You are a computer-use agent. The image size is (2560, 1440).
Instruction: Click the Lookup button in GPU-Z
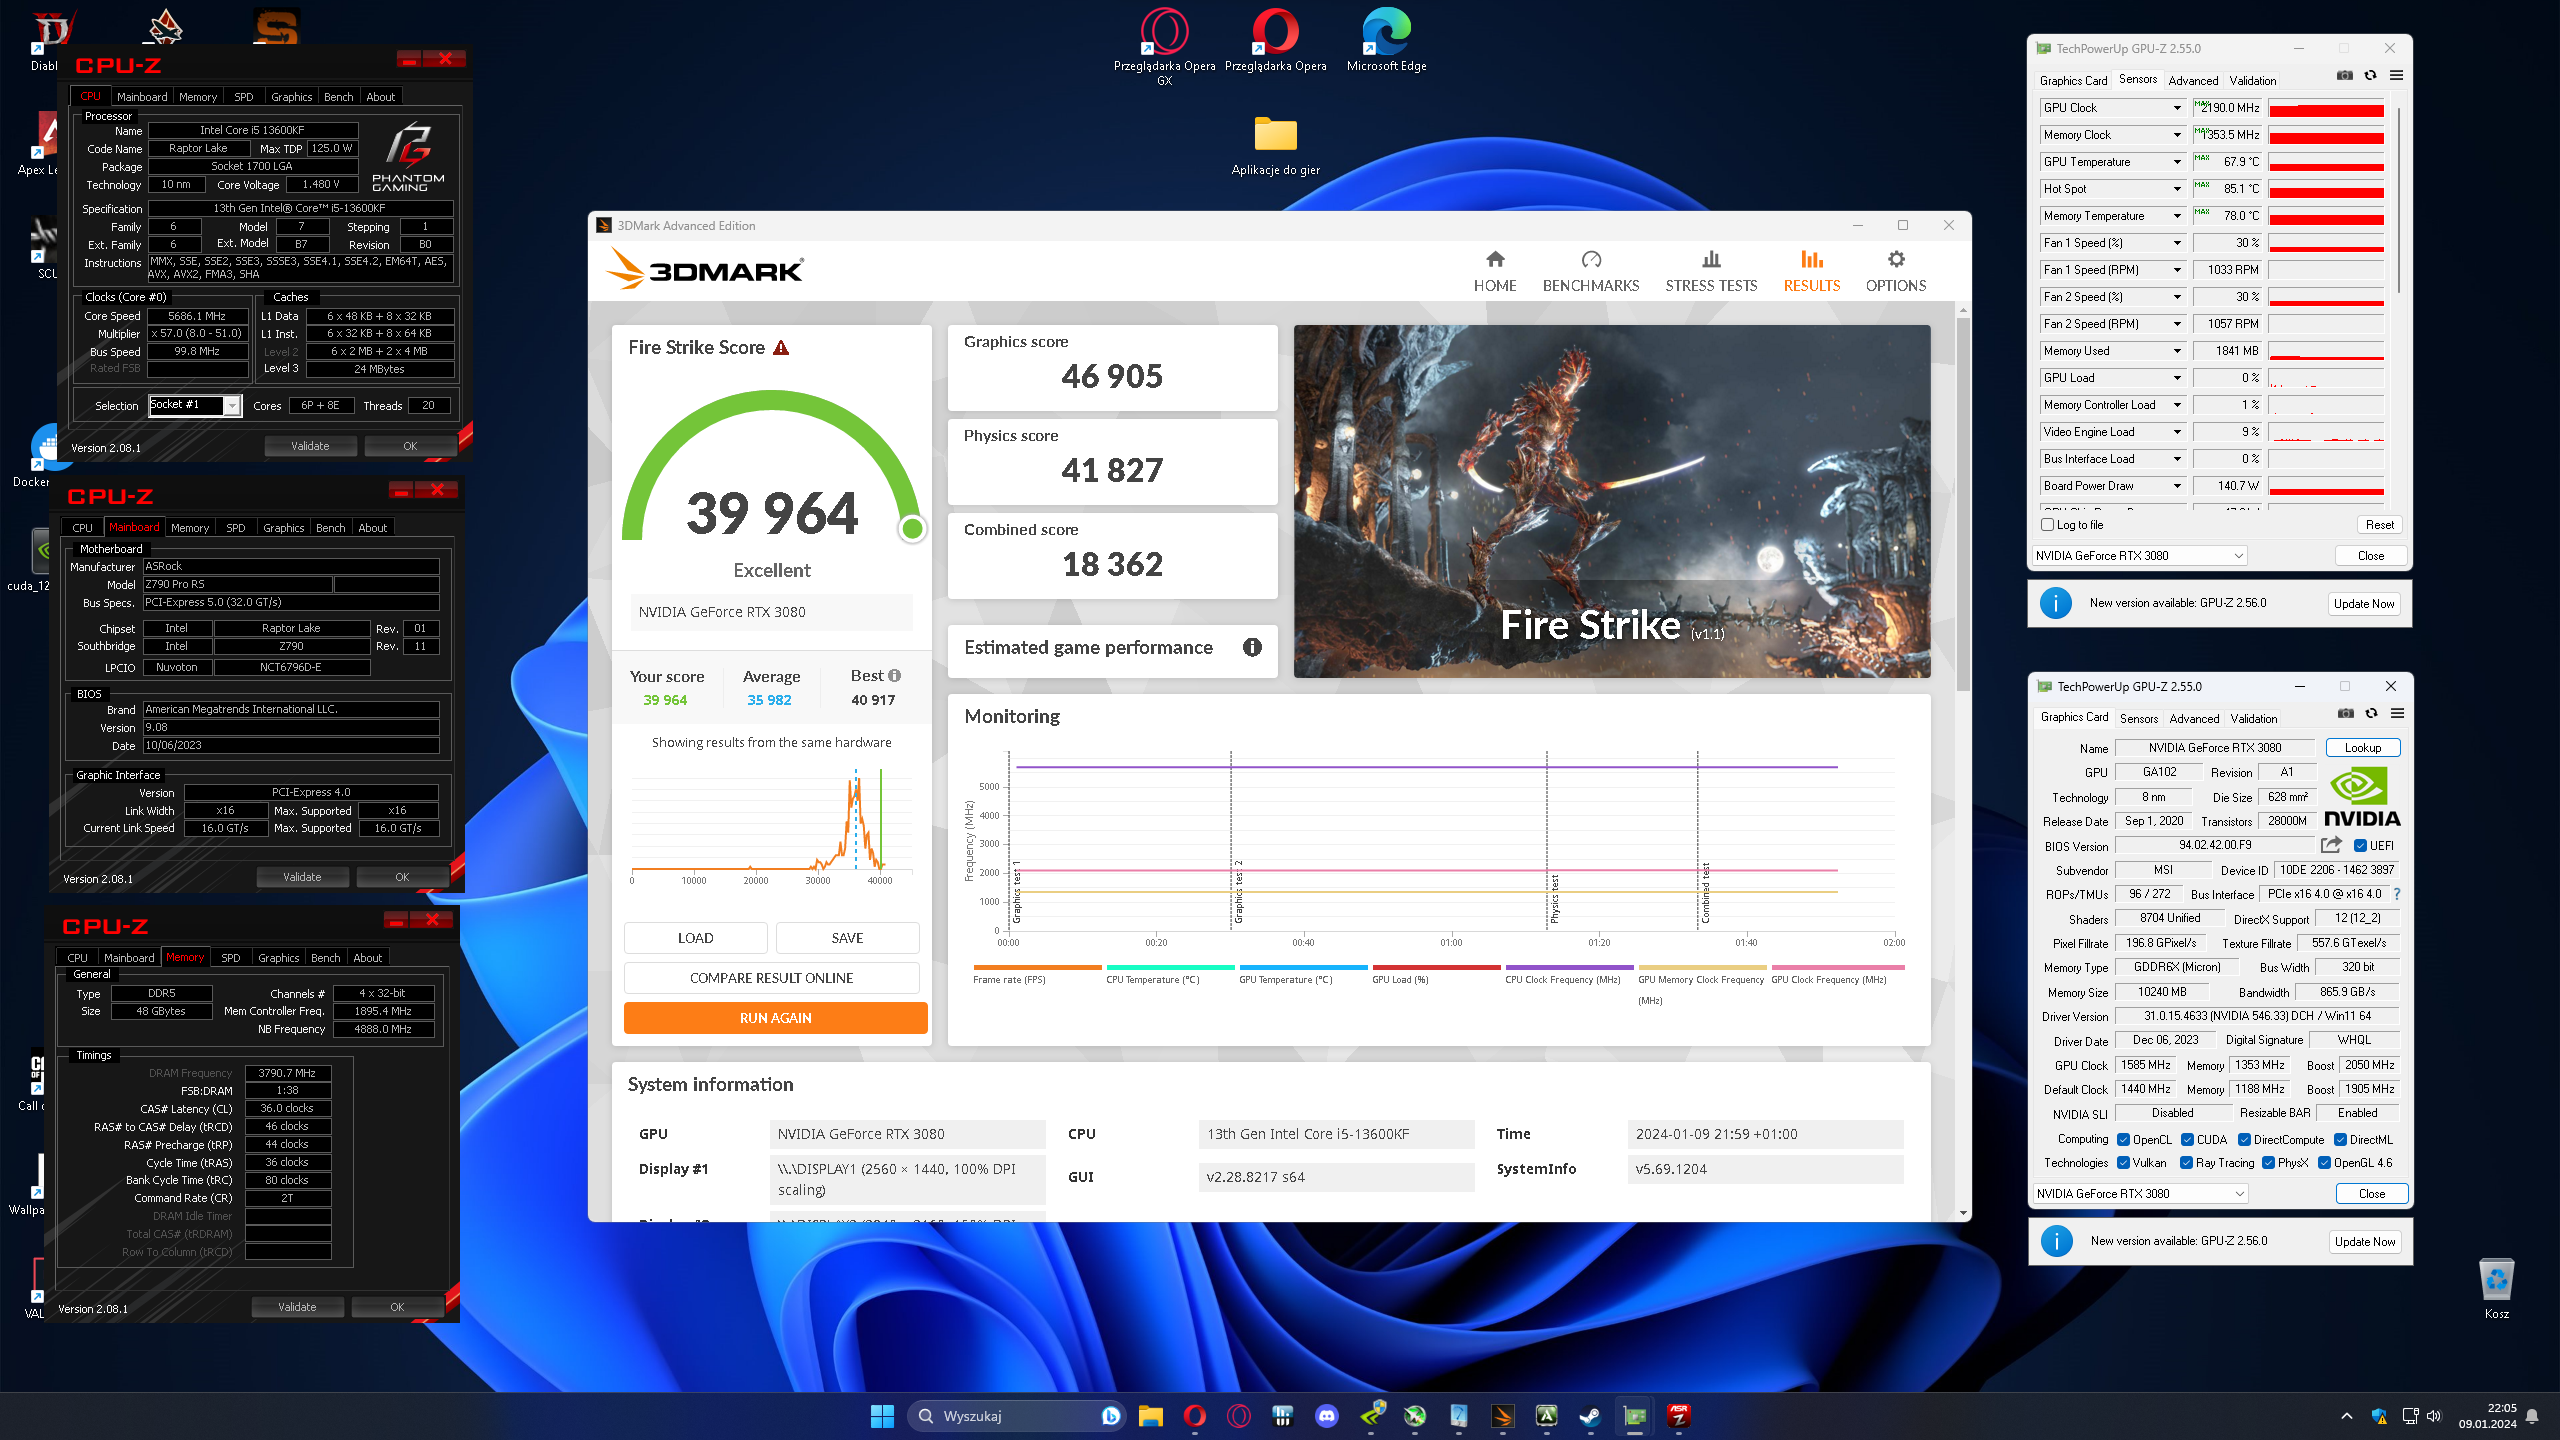tap(2363, 748)
